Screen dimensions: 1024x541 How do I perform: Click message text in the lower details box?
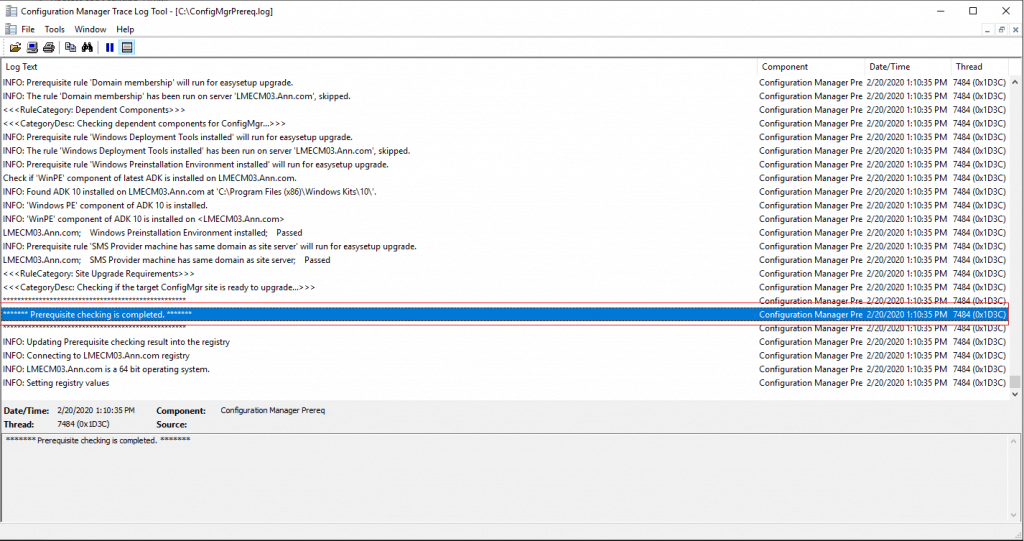tap(98, 440)
